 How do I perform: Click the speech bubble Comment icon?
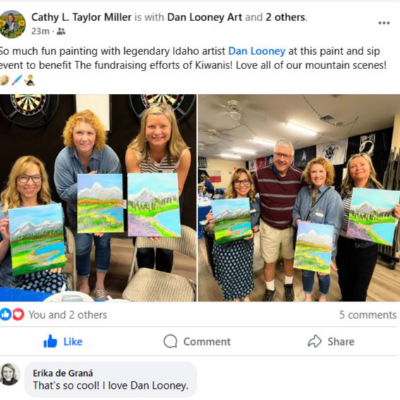click(x=170, y=341)
